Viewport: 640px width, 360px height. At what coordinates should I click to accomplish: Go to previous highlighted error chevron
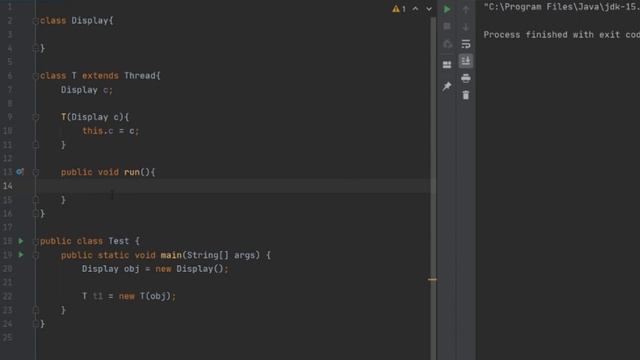pos(415,9)
